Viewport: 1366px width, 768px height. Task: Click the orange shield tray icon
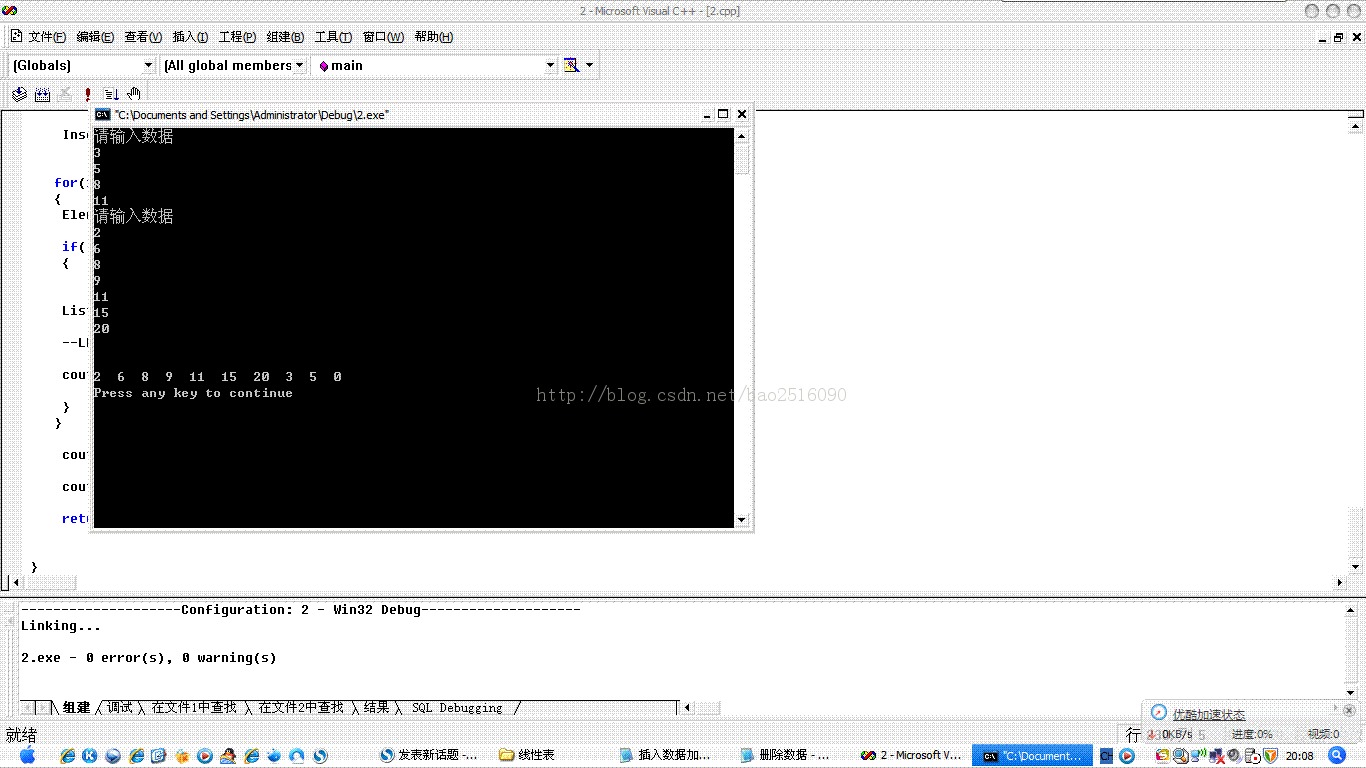[1270, 756]
